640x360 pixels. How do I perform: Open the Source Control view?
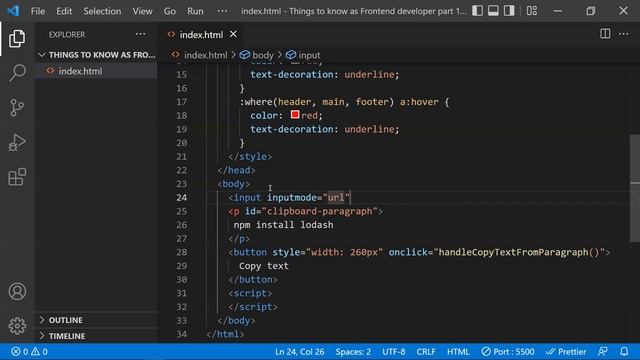17,108
